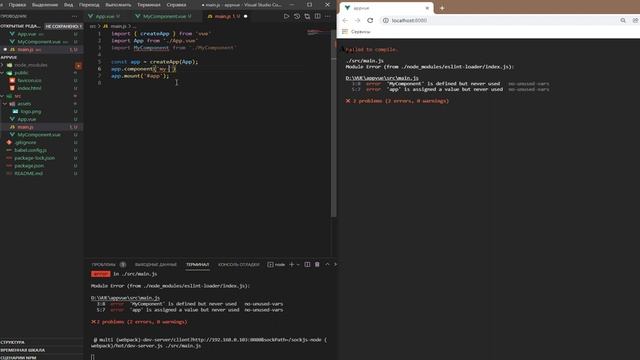This screenshot has height=360, width=640.
Task: Click Chrome's forward arrow
Action: (x=358, y=20)
